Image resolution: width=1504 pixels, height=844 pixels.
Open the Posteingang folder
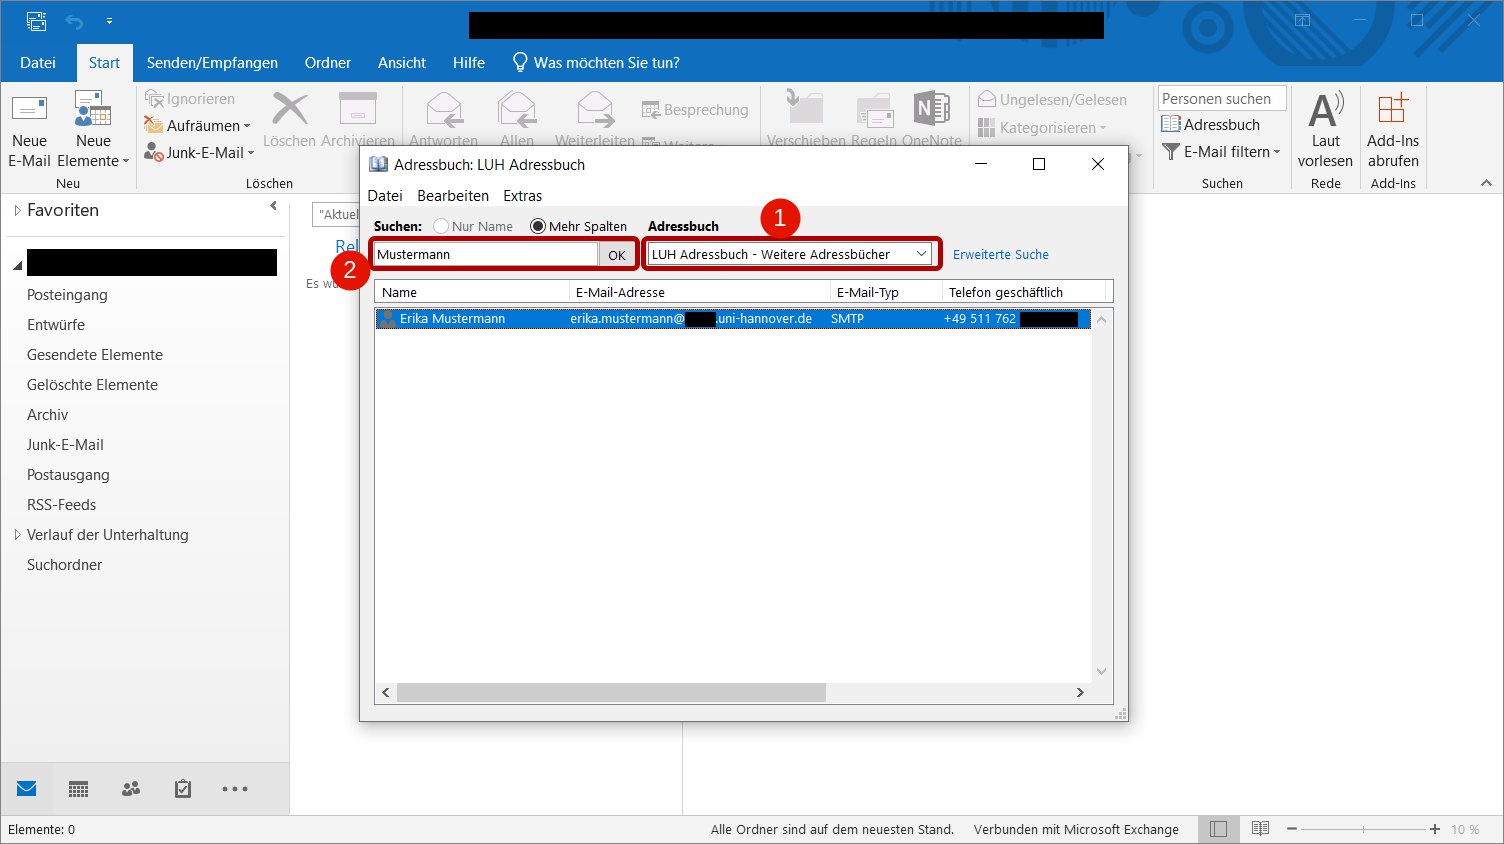pos(67,295)
